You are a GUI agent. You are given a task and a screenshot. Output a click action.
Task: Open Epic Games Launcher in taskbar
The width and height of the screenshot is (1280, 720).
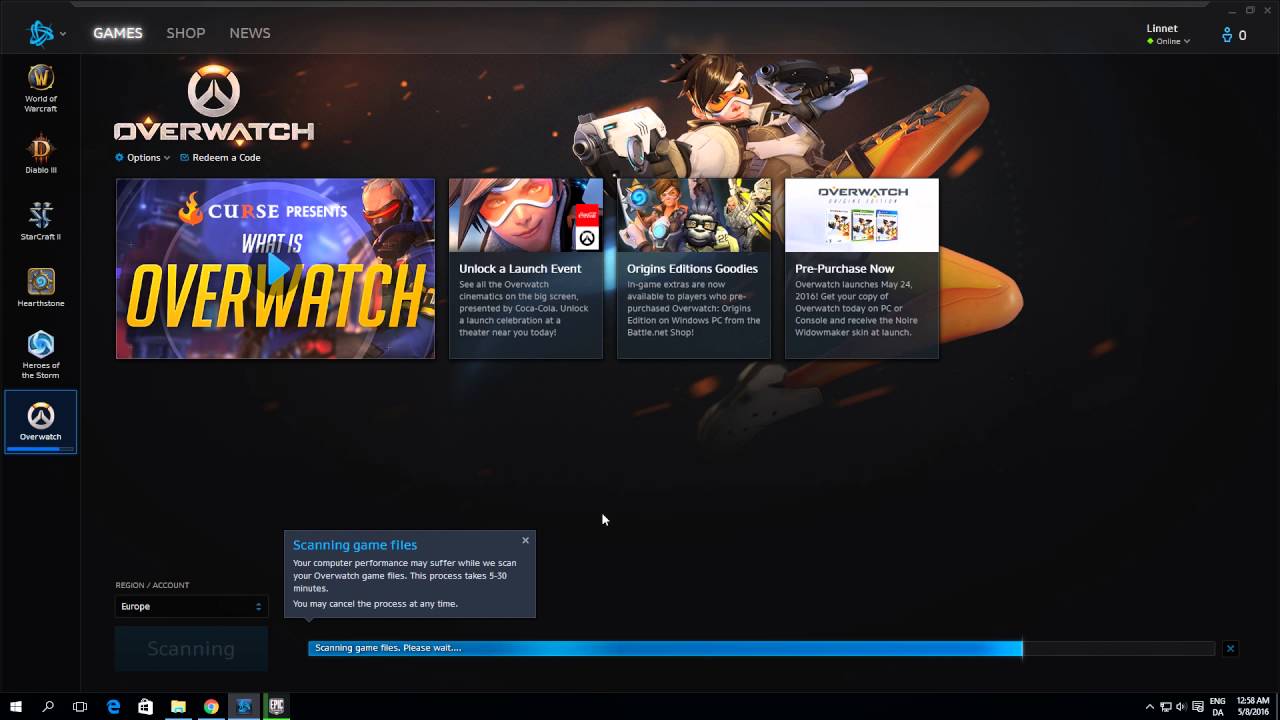(276, 706)
